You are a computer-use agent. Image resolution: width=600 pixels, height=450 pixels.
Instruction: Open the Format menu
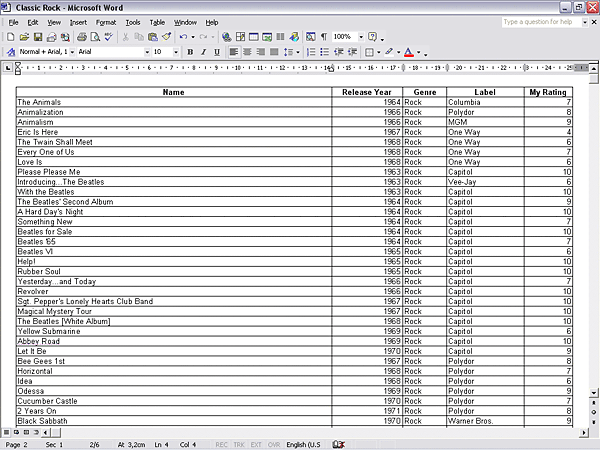(106, 21)
